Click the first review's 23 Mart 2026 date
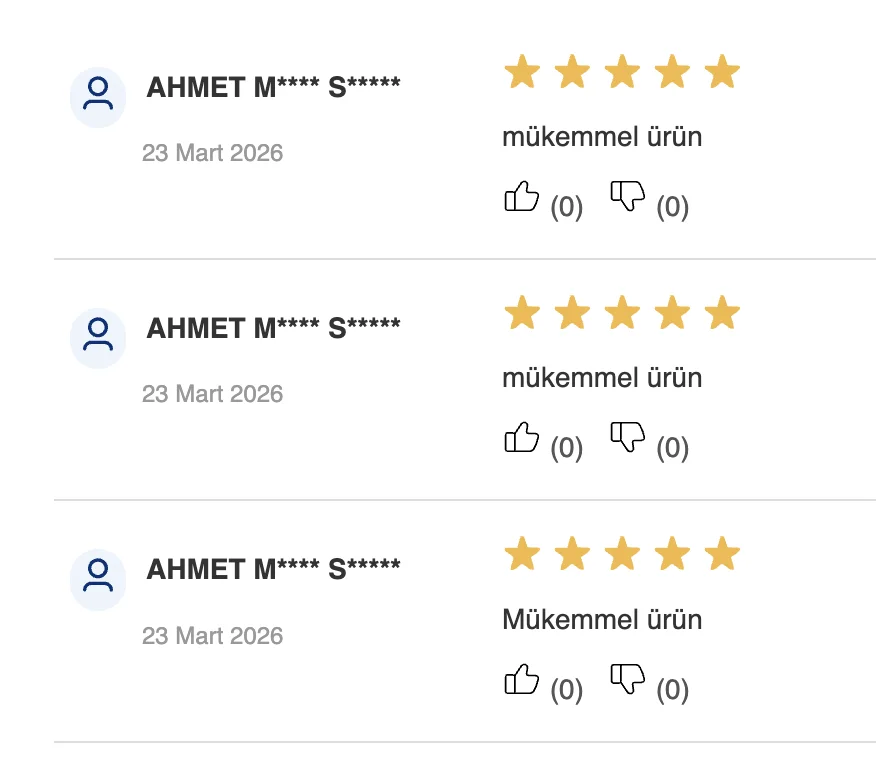The width and height of the screenshot is (876, 784). click(212, 153)
